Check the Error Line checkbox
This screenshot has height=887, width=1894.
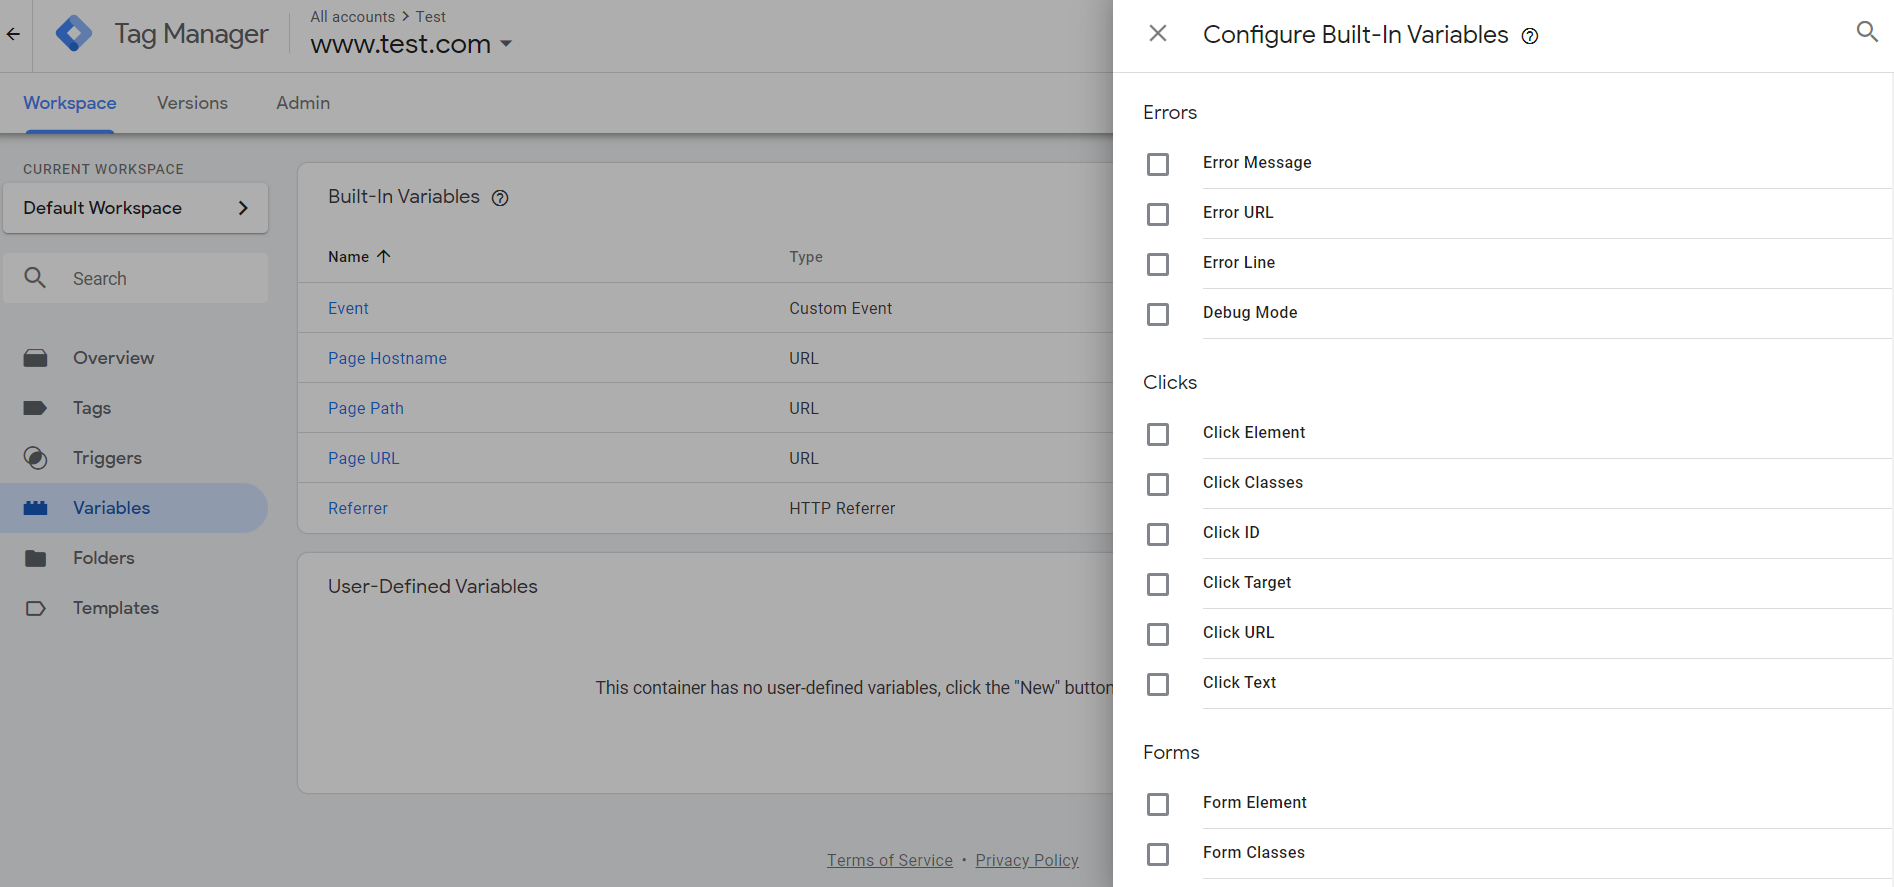click(x=1158, y=264)
